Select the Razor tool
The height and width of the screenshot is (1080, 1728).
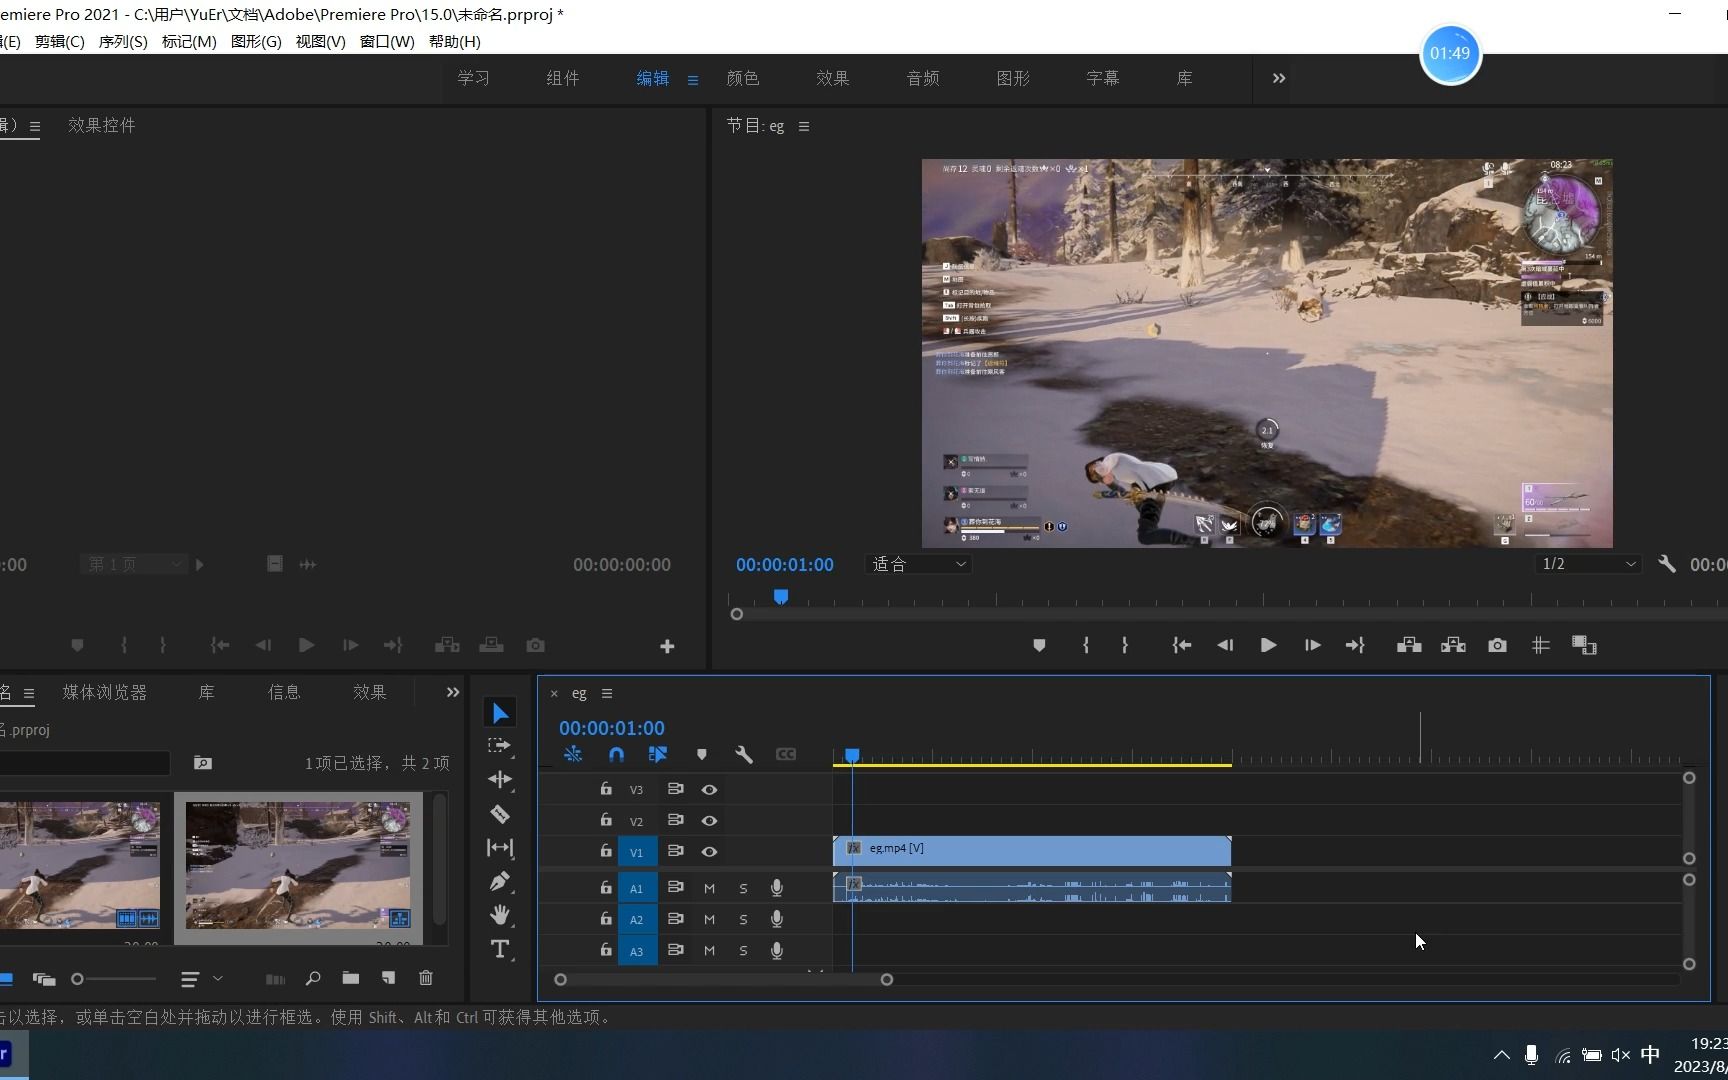pyautogui.click(x=500, y=814)
